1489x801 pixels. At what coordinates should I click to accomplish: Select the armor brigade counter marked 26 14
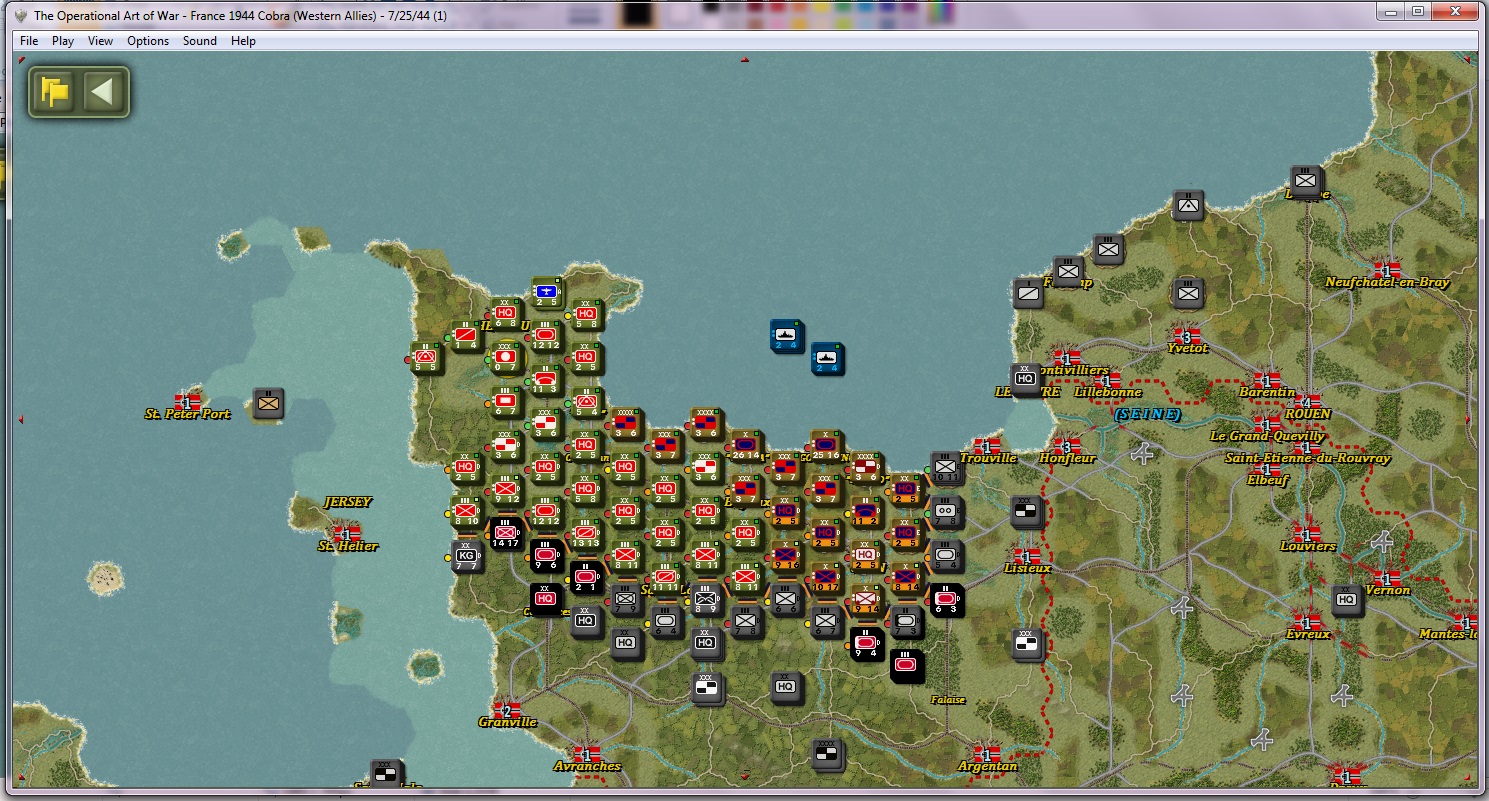746,446
